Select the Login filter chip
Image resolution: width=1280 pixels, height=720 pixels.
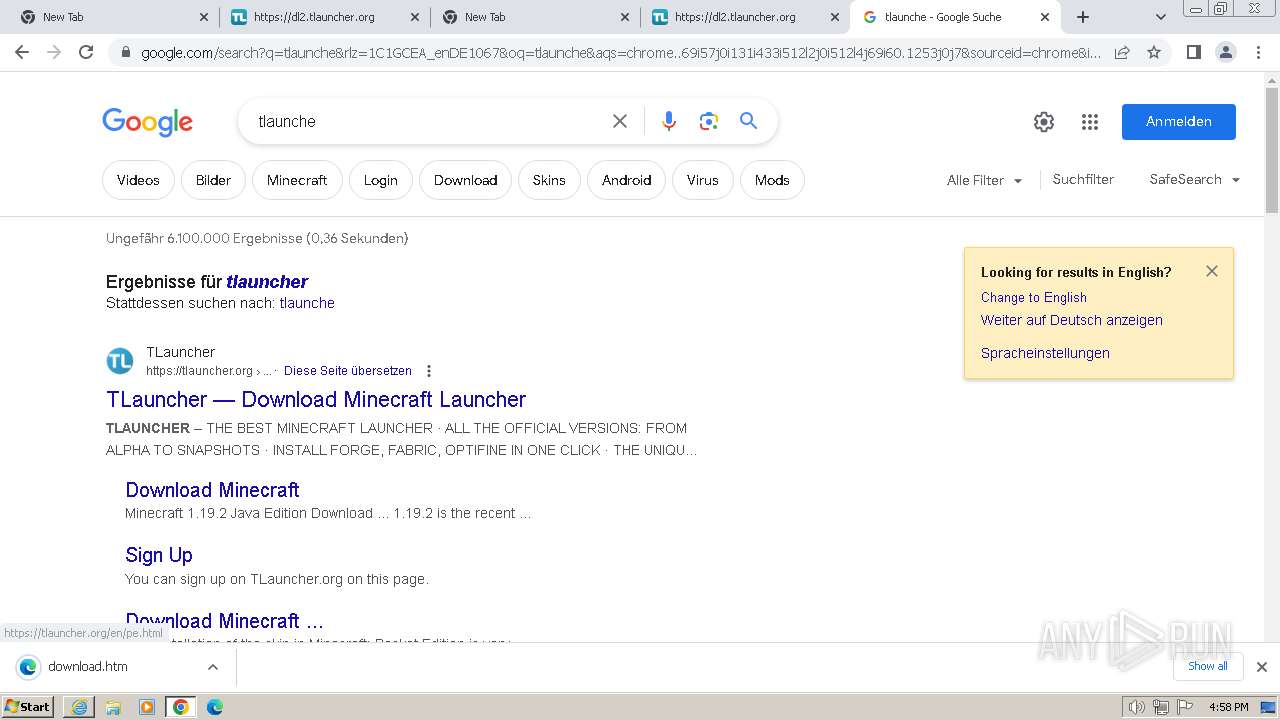[380, 180]
